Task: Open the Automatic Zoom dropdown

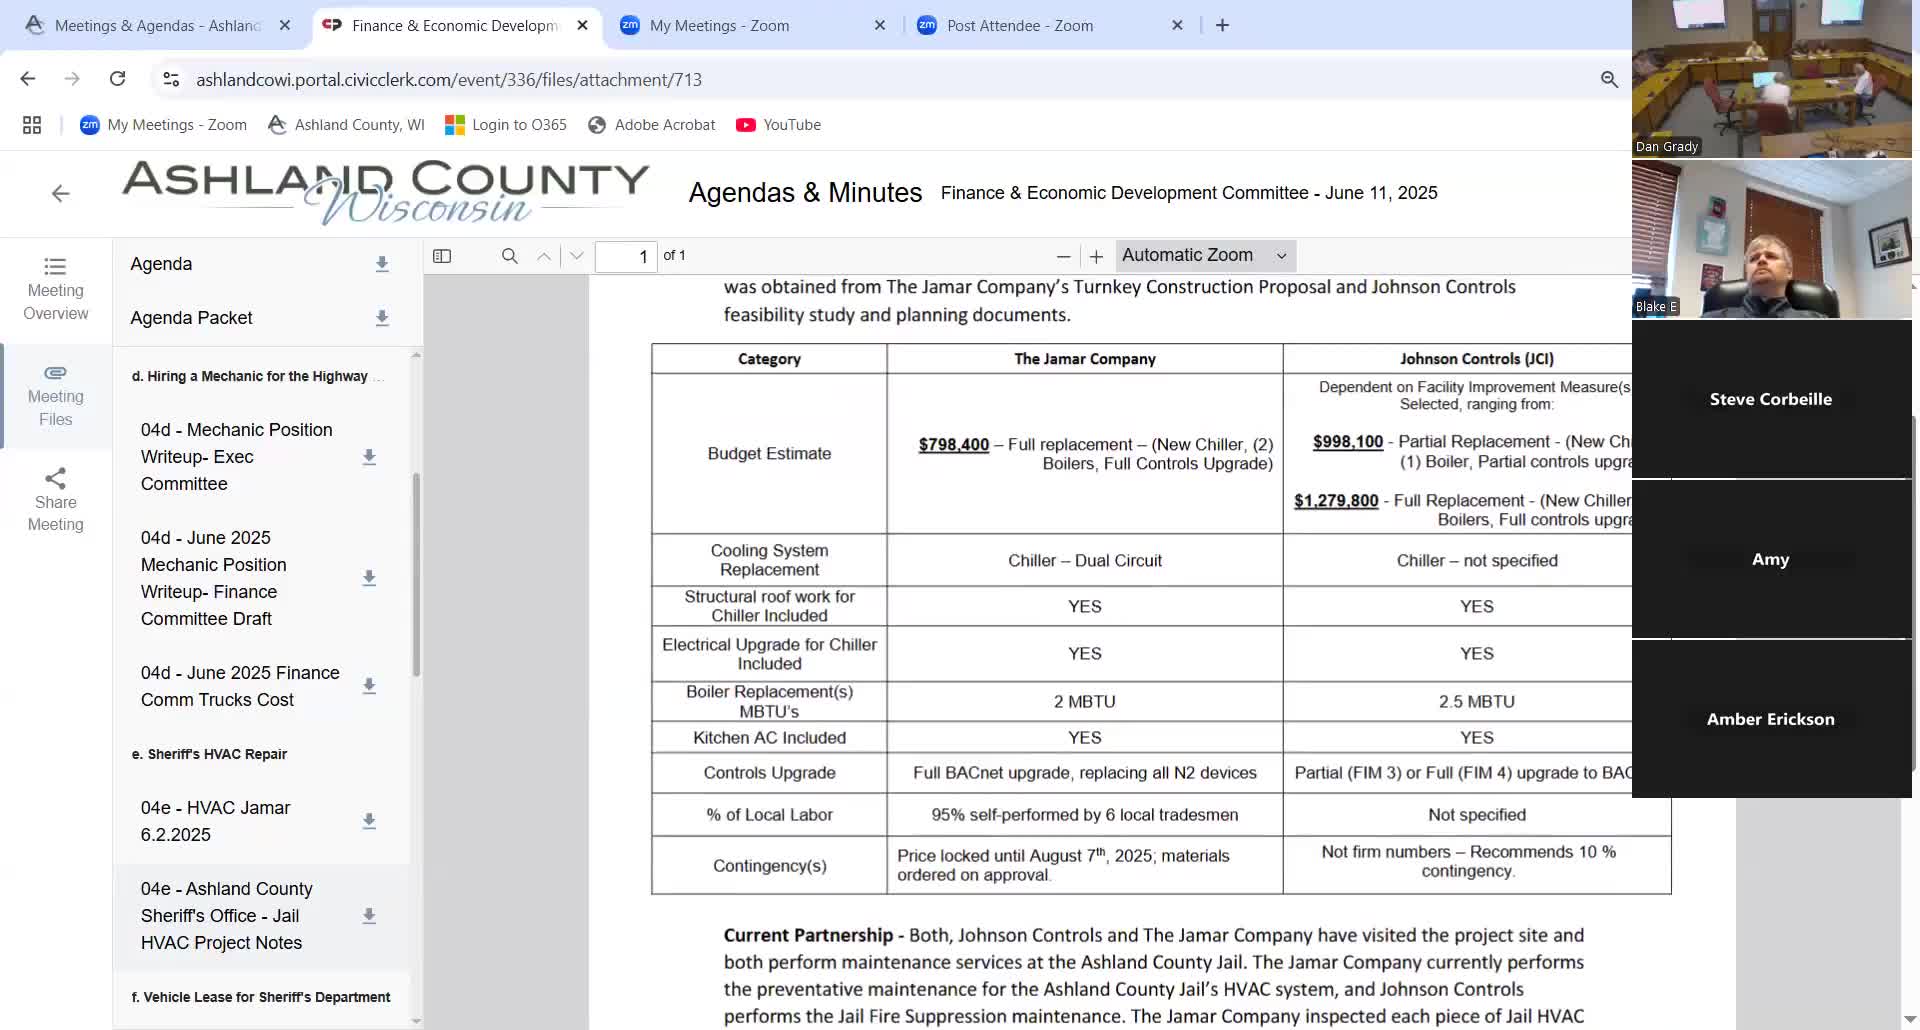Action: point(1204,256)
